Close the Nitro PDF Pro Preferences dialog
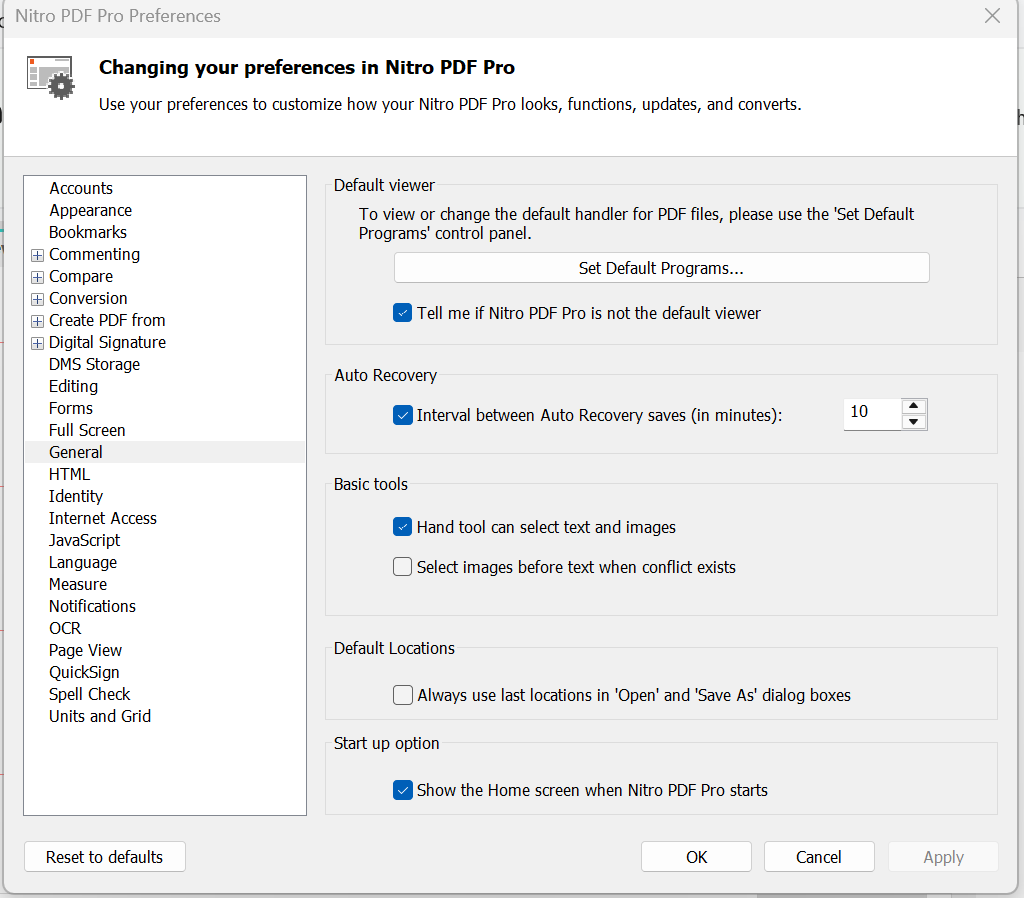This screenshot has height=898, width=1024. click(992, 16)
